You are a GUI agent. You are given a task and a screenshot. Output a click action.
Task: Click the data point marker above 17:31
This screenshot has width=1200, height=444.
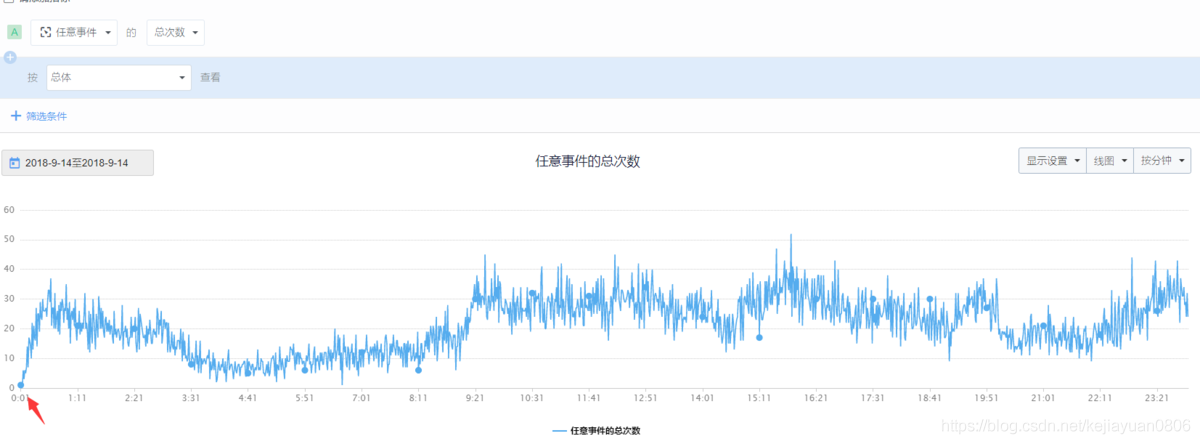click(872, 299)
